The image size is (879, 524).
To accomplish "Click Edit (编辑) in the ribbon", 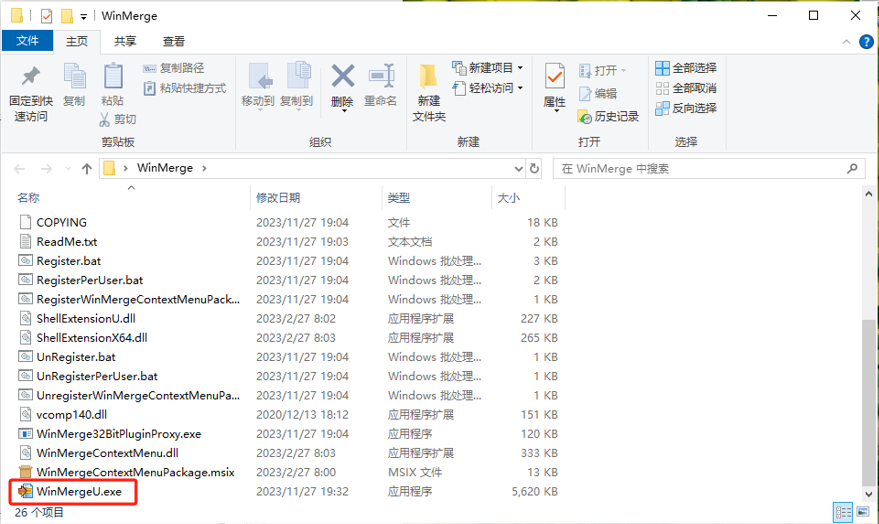I will 598,94.
